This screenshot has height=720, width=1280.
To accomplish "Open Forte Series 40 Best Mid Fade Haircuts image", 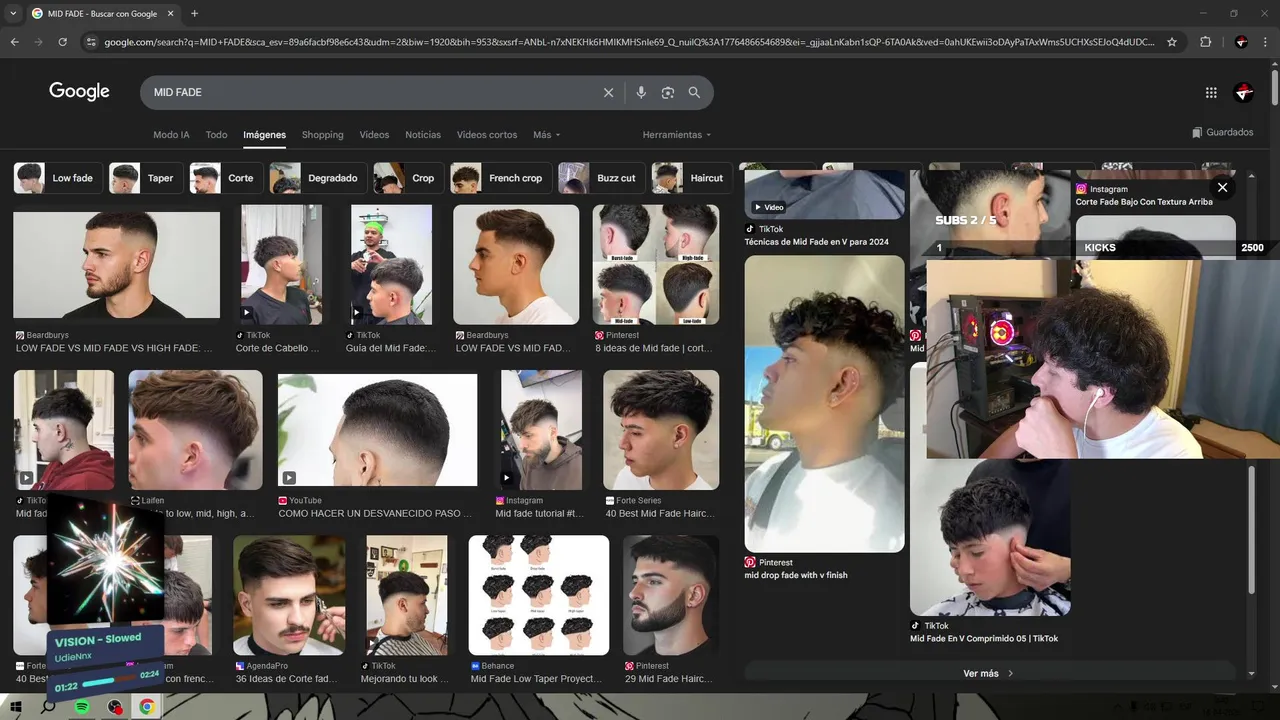I will pyautogui.click(x=661, y=430).
